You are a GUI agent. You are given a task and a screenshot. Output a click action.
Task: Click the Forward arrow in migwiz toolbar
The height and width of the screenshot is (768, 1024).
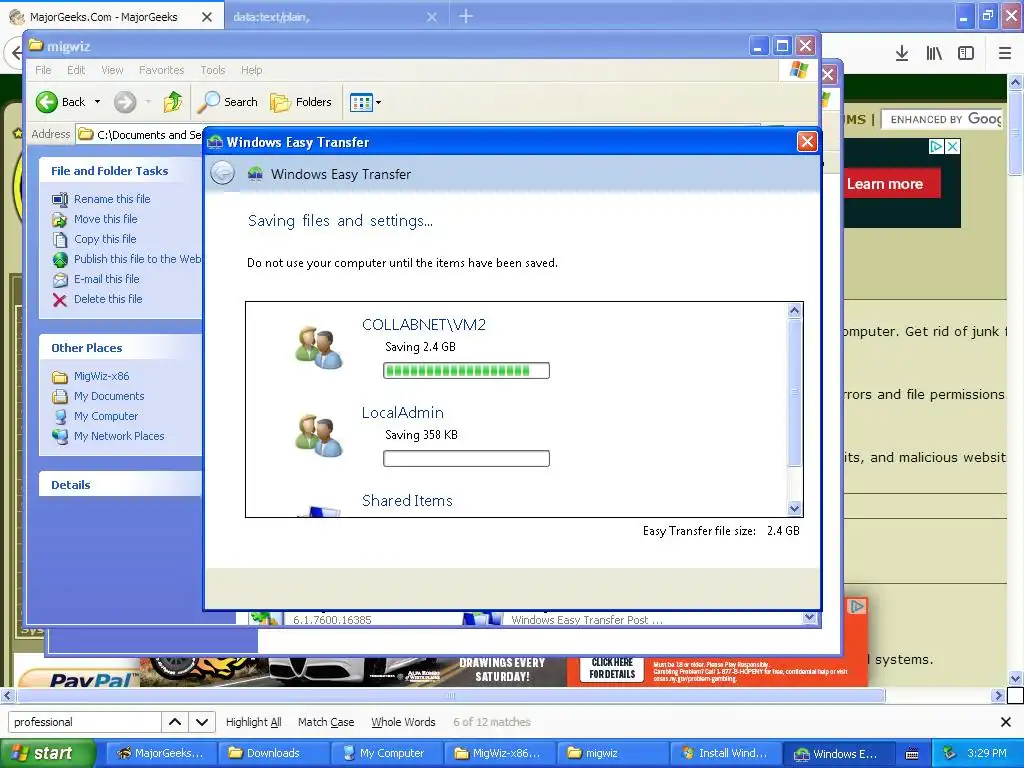(125, 102)
